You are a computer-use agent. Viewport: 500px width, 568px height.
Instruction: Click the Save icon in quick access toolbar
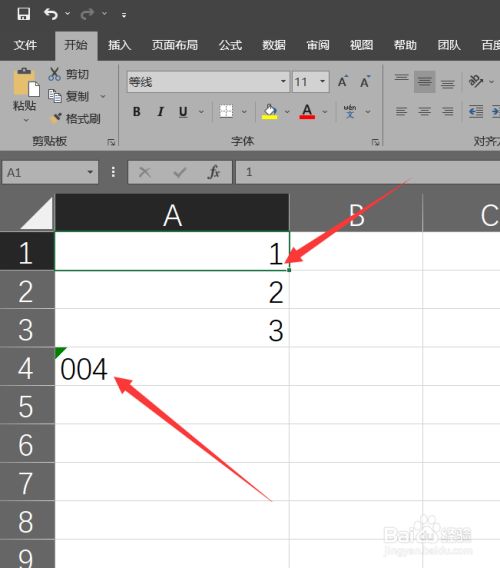pyautogui.click(x=24, y=14)
